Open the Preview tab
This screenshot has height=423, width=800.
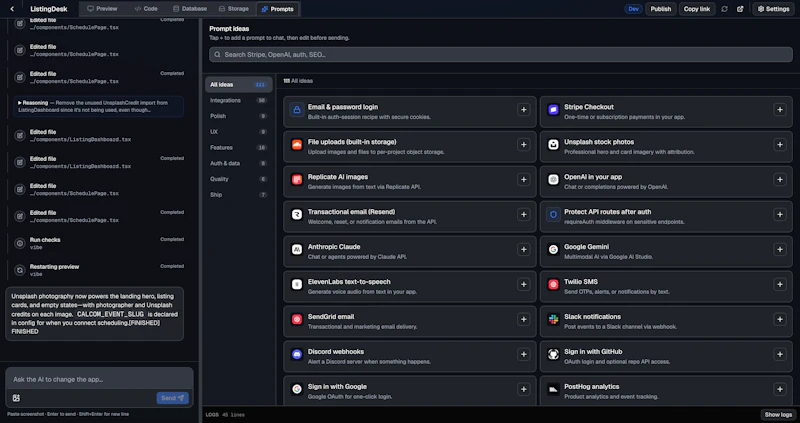(103, 9)
